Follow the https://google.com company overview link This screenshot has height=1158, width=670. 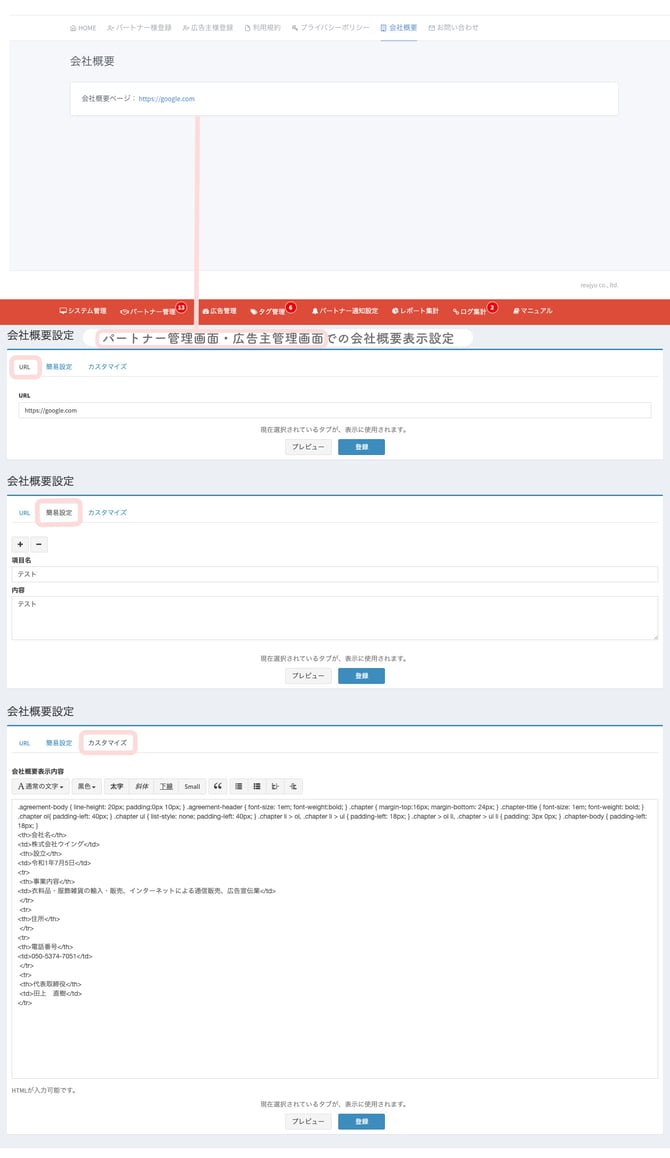tap(166, 98)
